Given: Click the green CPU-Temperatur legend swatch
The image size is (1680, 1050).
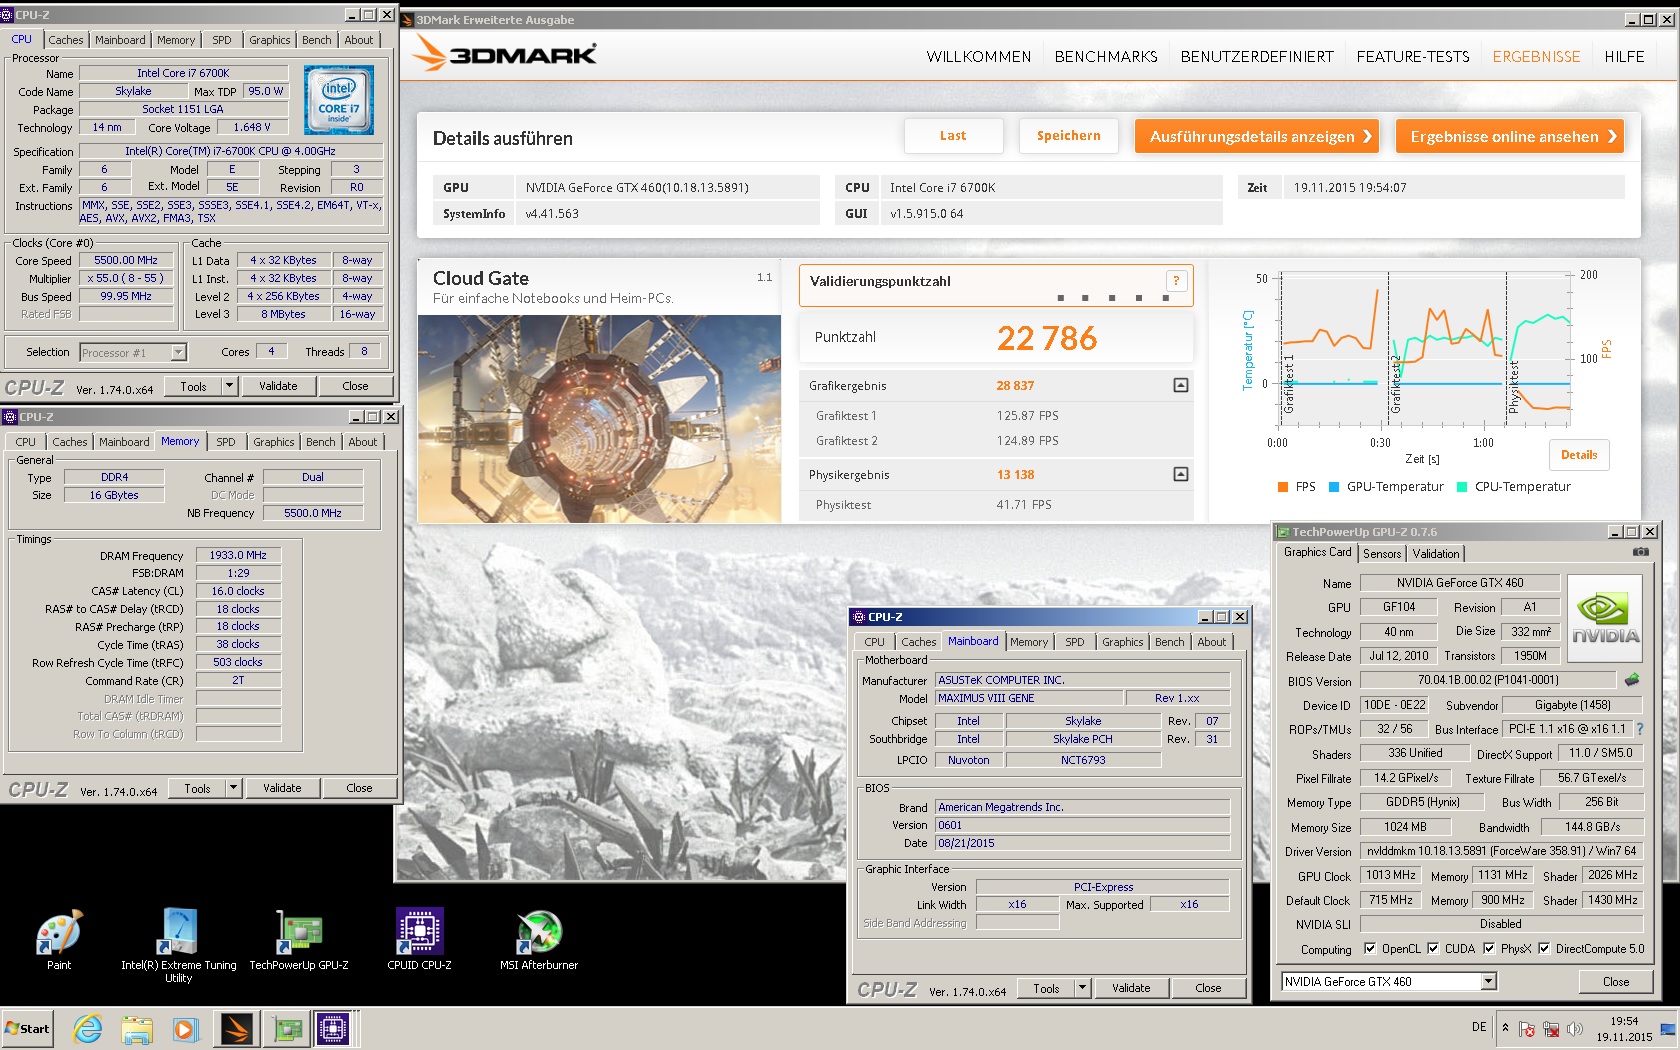Looking at the screenshot, I should click(x=1462, y=487).
